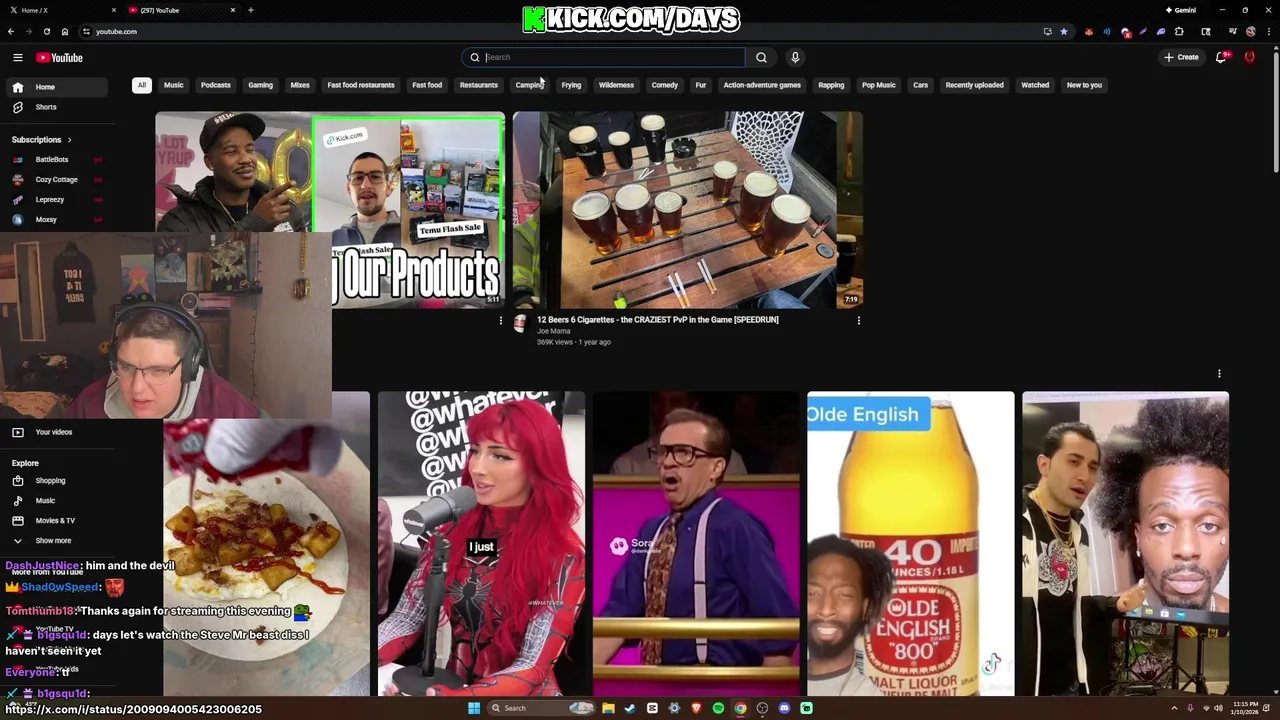Image resolution: width=1280 pixels, height=720 pixels.
Task: Open a new browser tab
Action: click(250, 10)
